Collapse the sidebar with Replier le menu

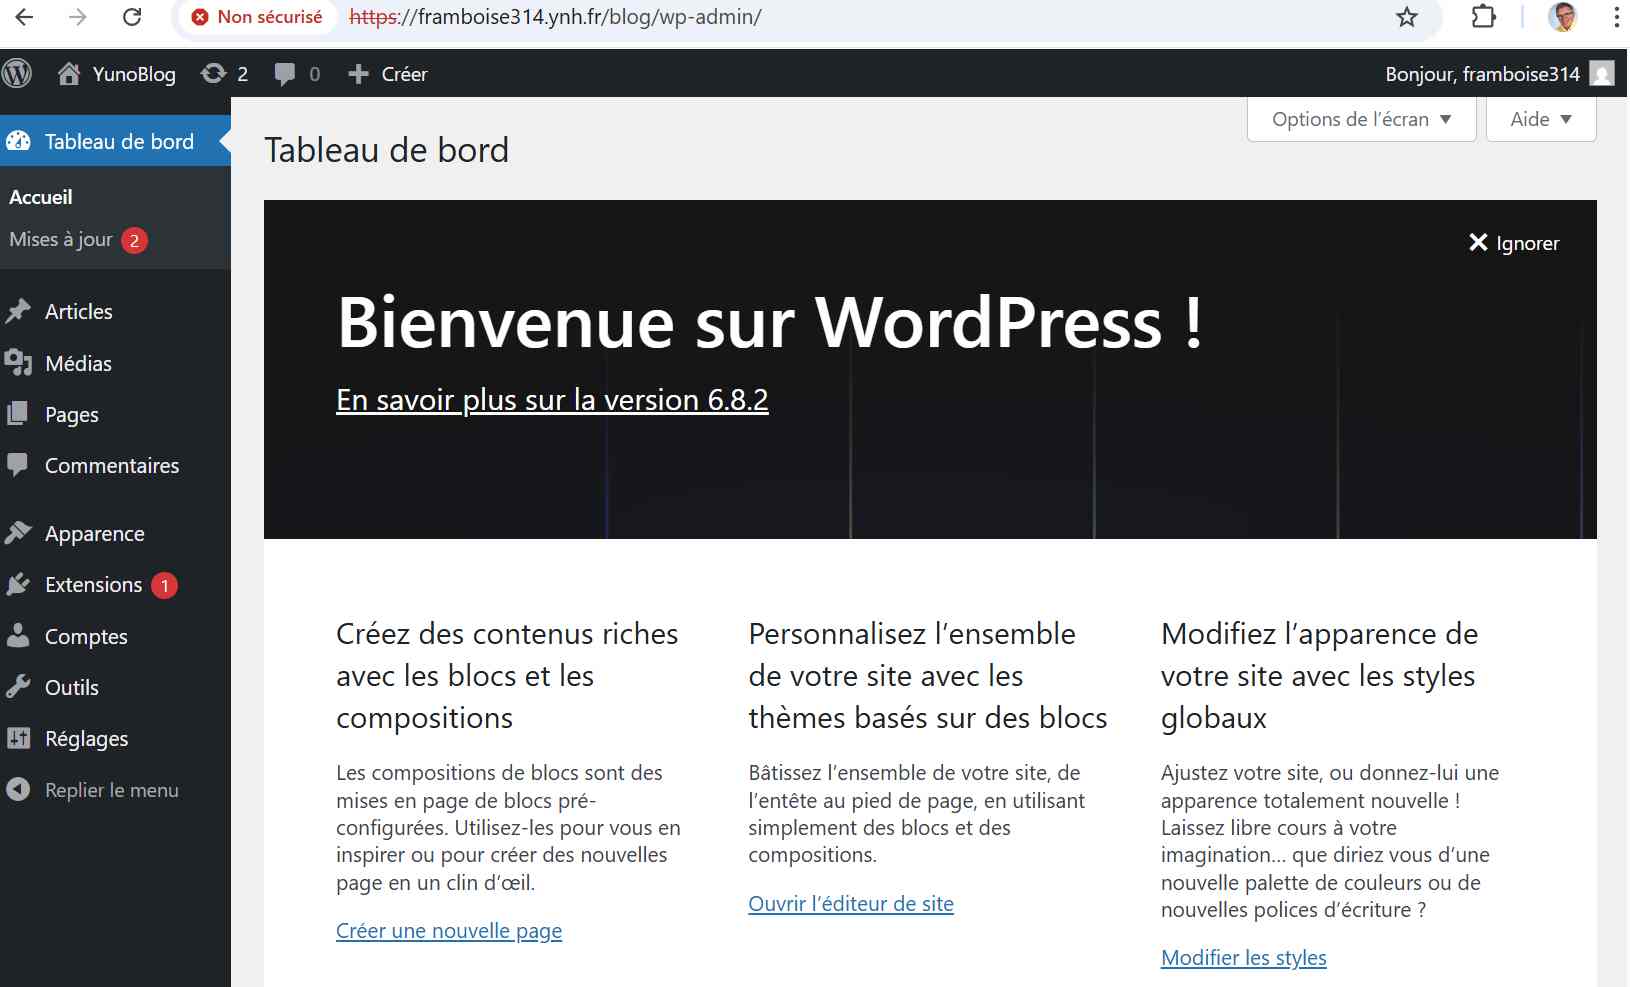click(x=111, y=790)
